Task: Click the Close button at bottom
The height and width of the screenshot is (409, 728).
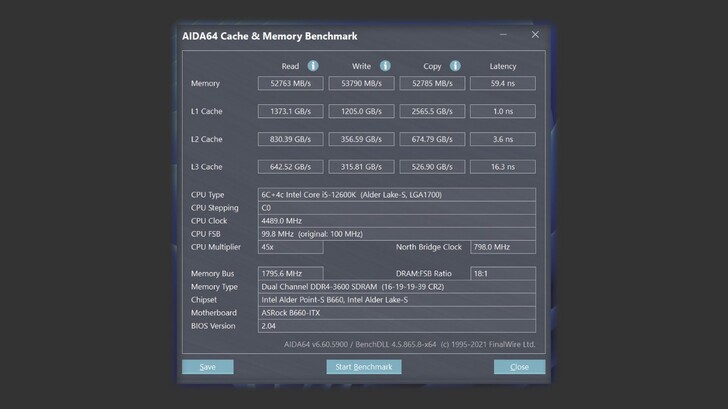Action: tap(519, 367)
